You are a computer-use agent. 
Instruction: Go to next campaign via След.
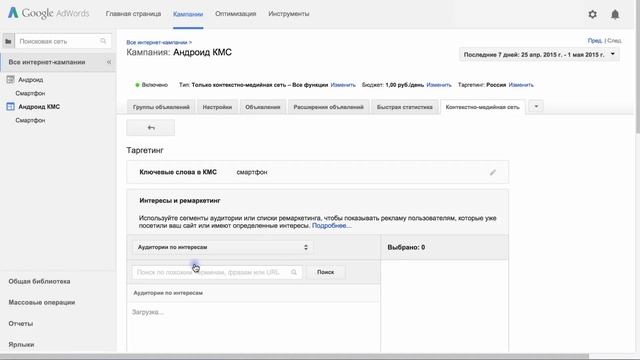614,40
